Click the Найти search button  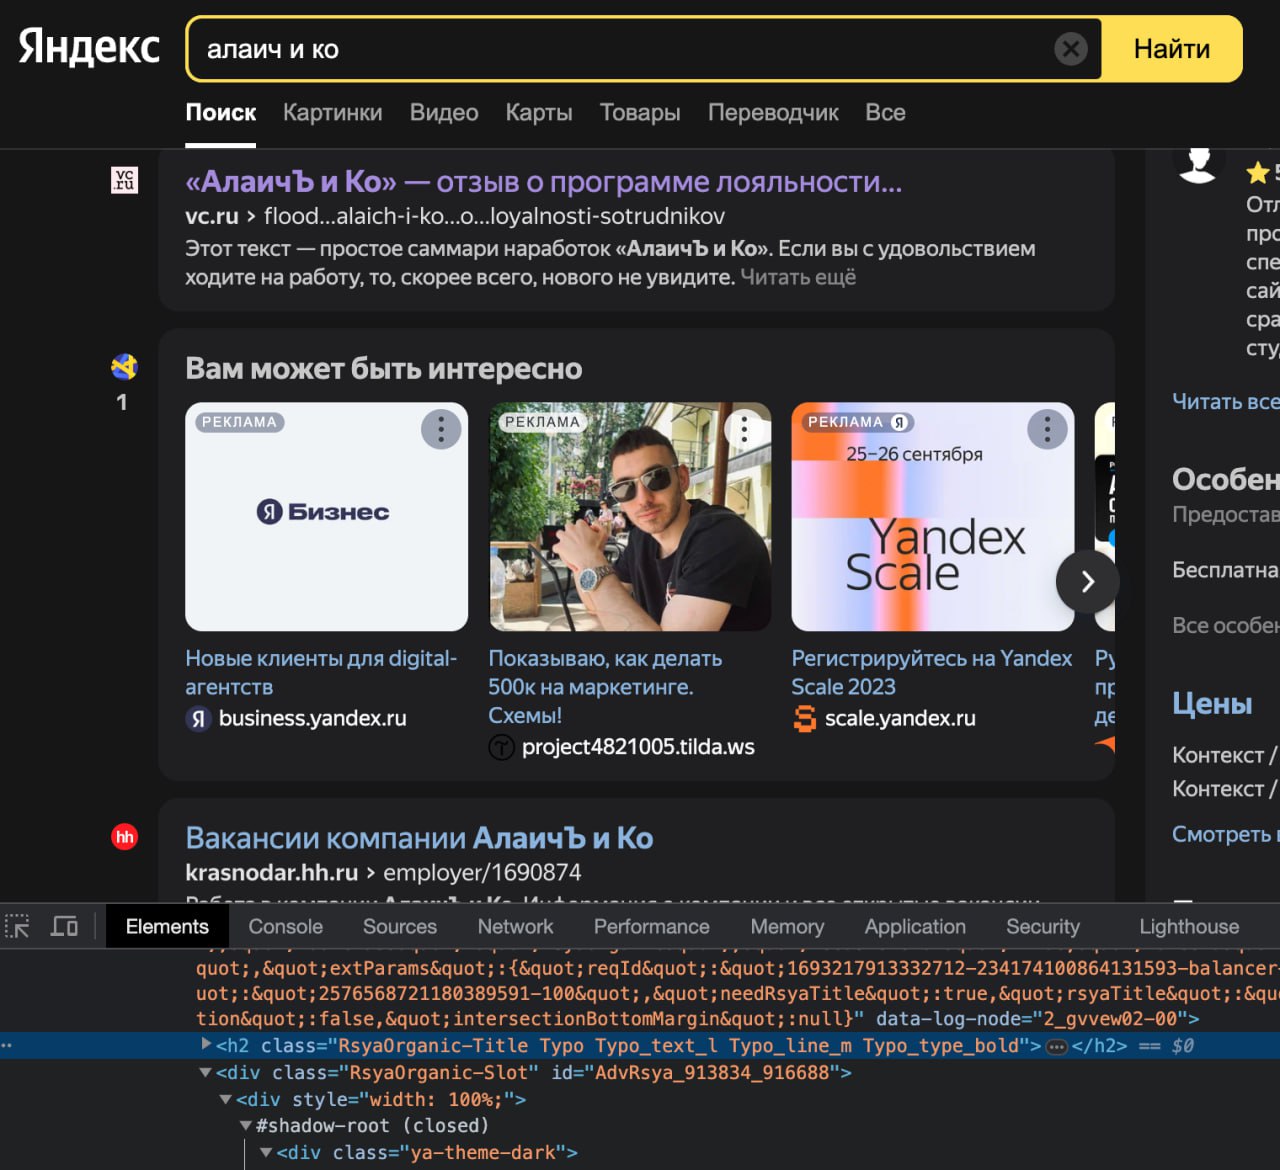click(1171, 48)
